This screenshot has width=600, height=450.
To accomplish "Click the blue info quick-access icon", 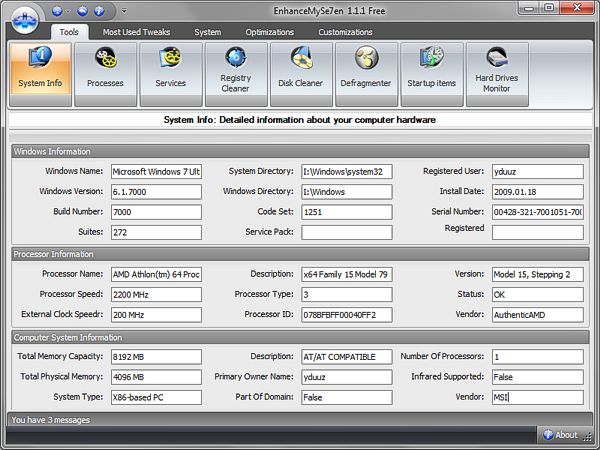I will click(x=99, y=11).
